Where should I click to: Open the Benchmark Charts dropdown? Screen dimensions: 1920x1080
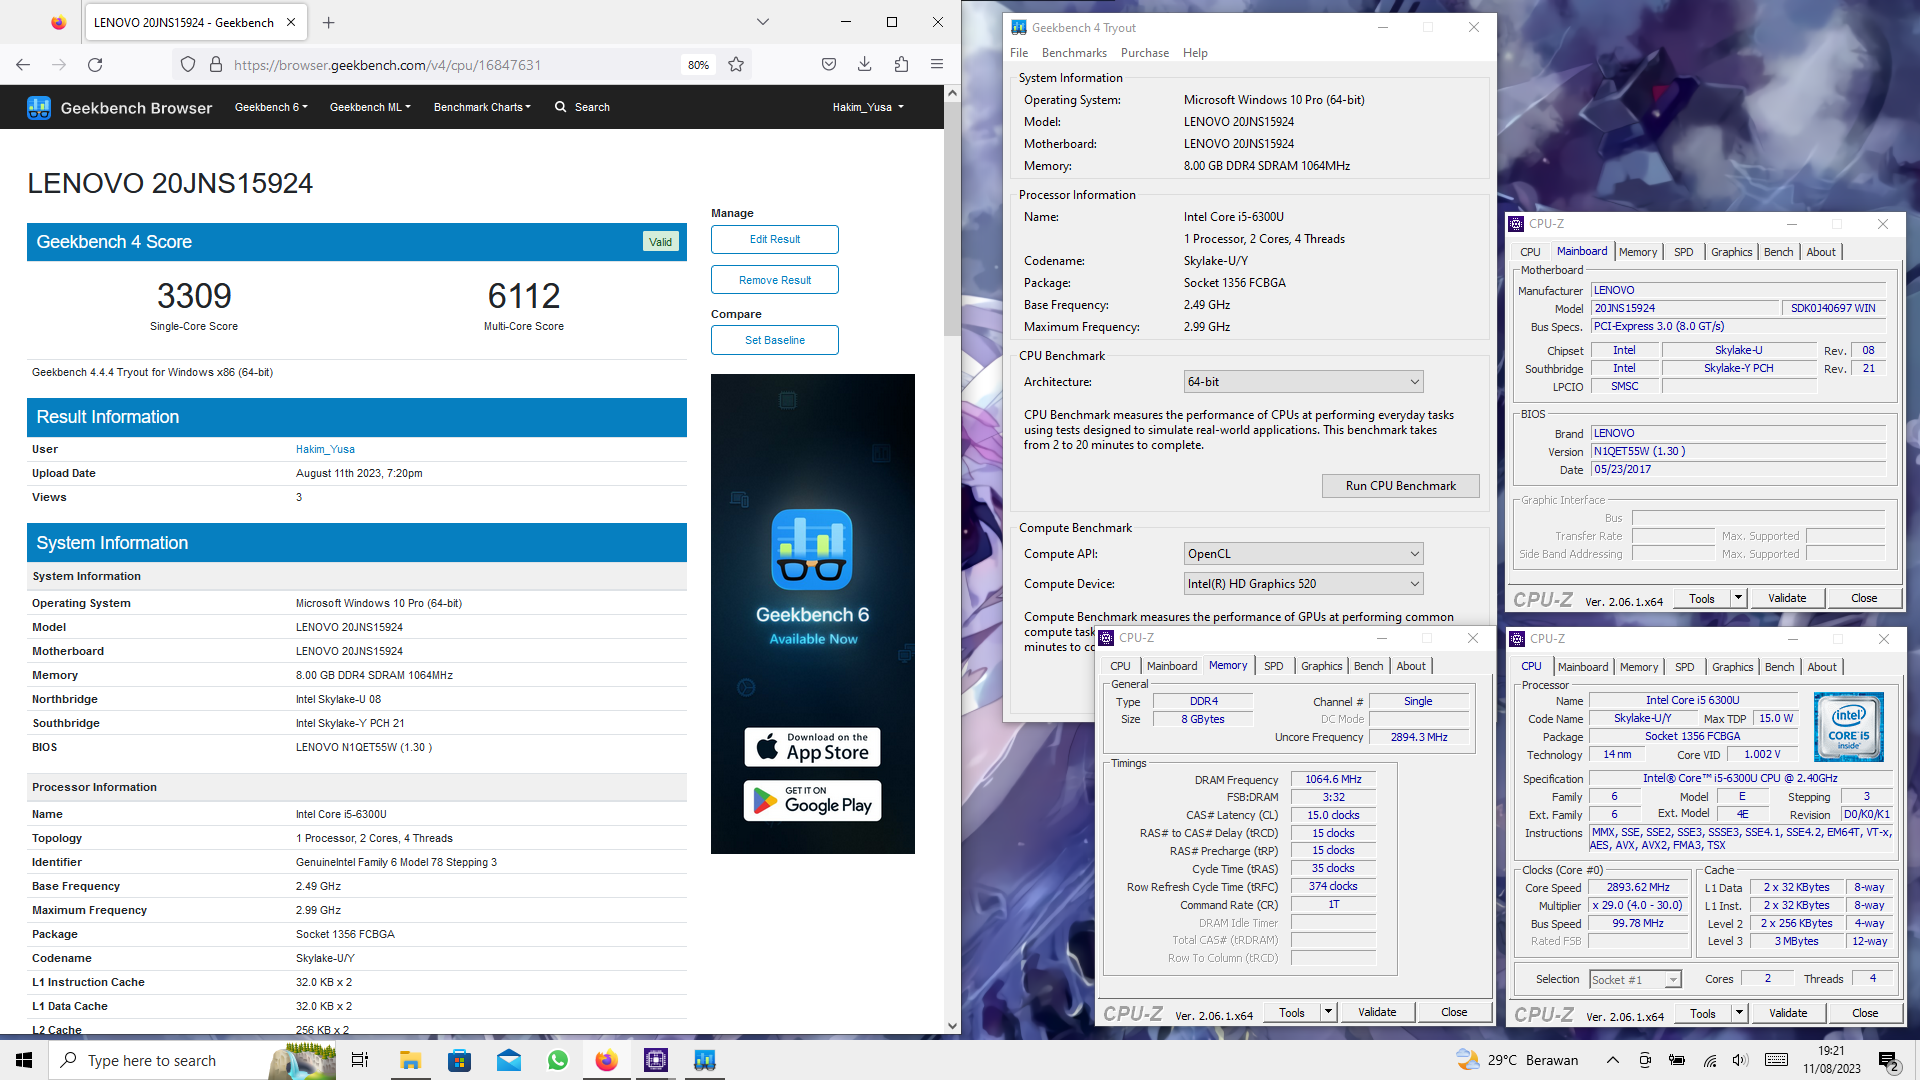pyautogui.click(x=482, y=107)
